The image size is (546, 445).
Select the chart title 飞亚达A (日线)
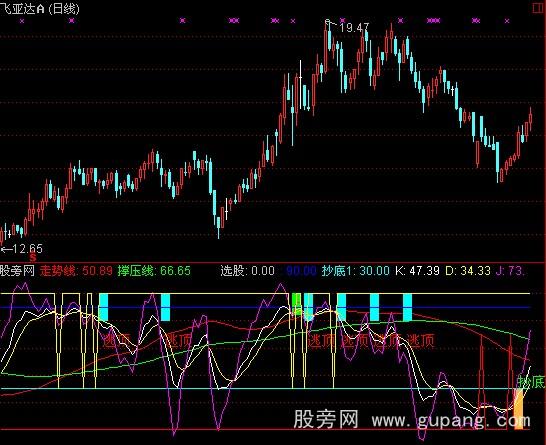(40, 8)
